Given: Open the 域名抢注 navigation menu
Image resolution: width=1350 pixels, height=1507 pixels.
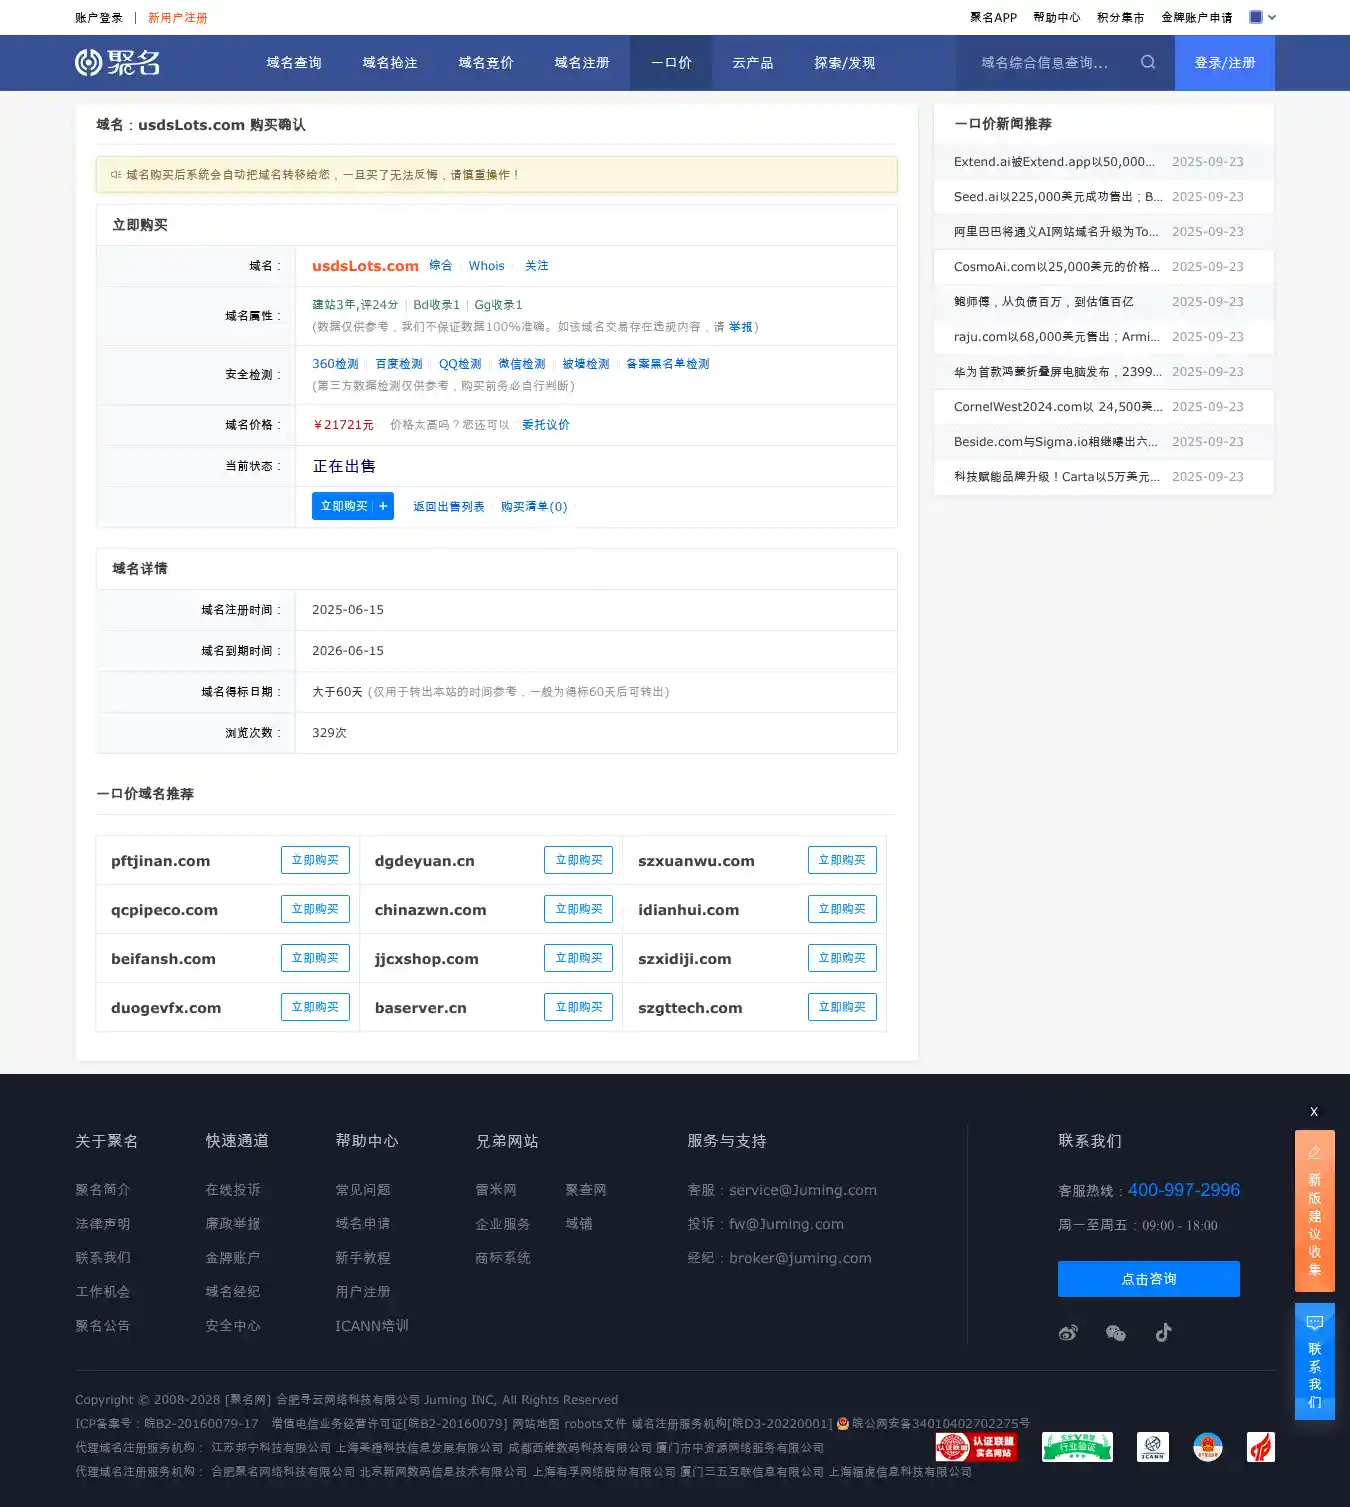Looking at the screenshot, I should [390, 63].
